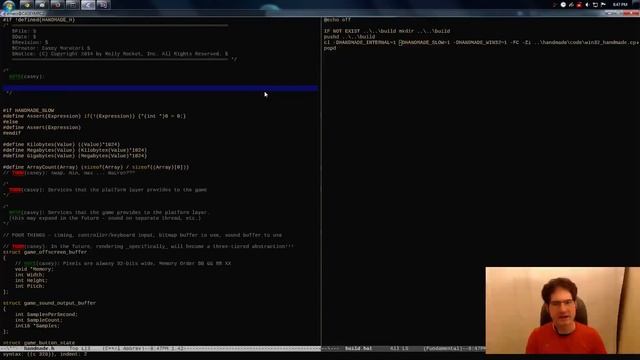The height and width of the screenshot is (360, 640).
Task: Click the 'cl -DHANDMADE_INTERNAL=1' compile line
Action: tap(482, 42)
